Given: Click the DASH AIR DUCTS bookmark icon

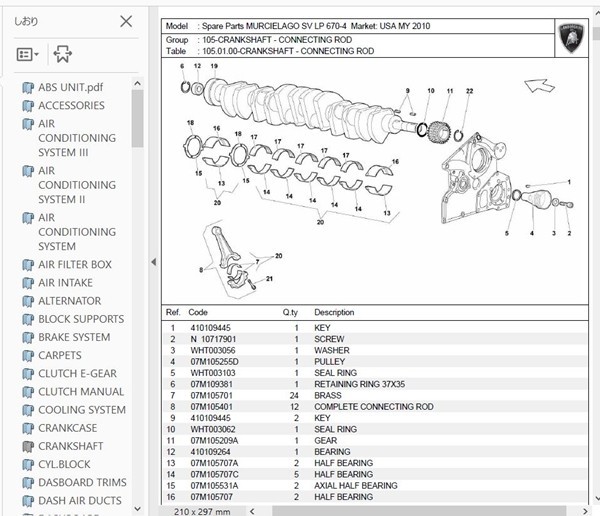Looking at the screenshot, I should tap(28, 501).
